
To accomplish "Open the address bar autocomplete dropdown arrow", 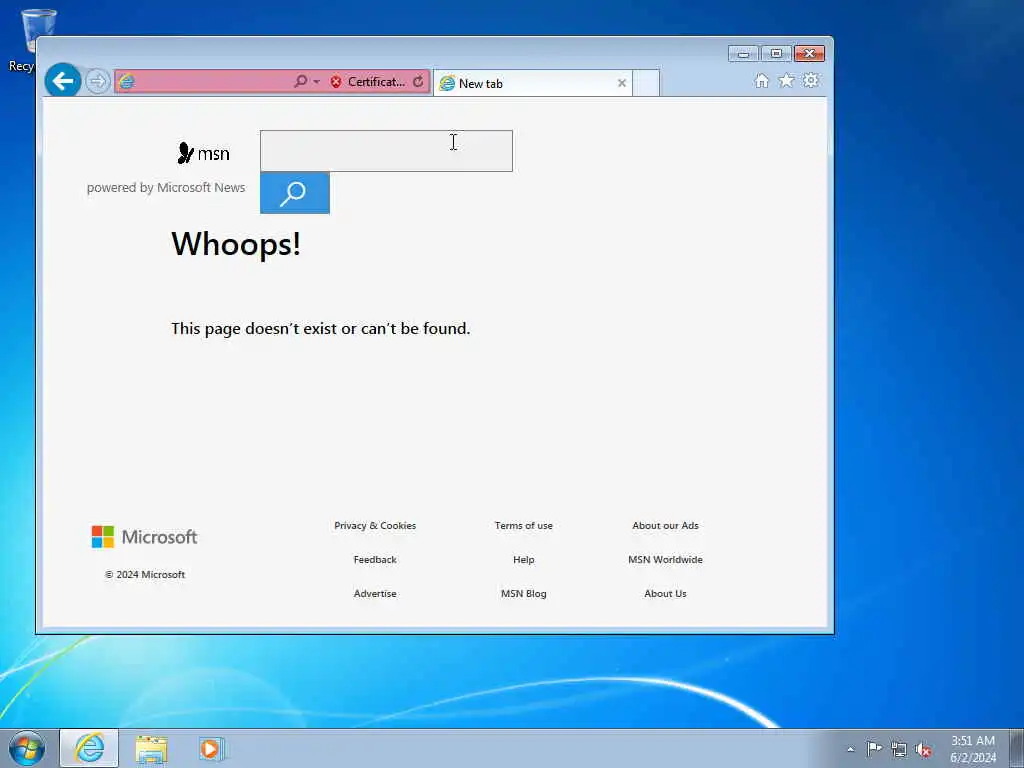I will [317, 82].
